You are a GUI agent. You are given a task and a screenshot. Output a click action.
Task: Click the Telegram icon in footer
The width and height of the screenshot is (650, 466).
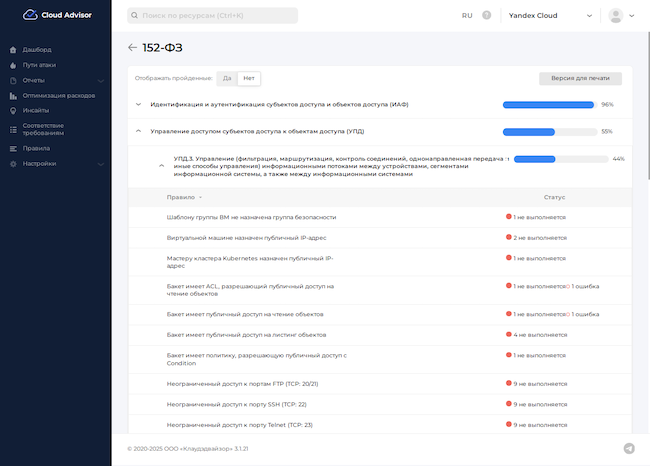coord(629,449)
